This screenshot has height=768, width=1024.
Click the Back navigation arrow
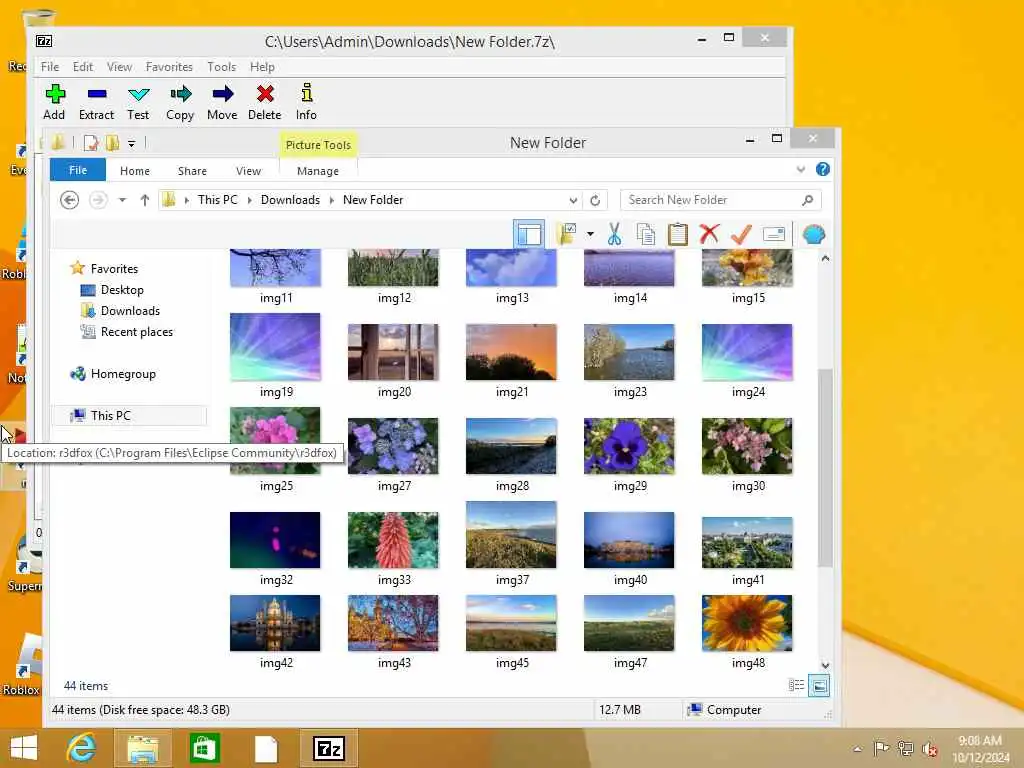(69, 200)
